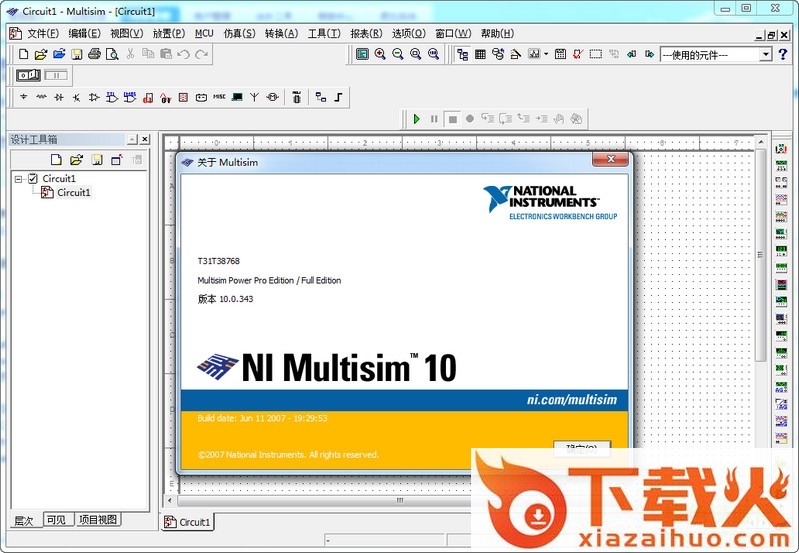Place a TTL logic component

coord(112,97)
